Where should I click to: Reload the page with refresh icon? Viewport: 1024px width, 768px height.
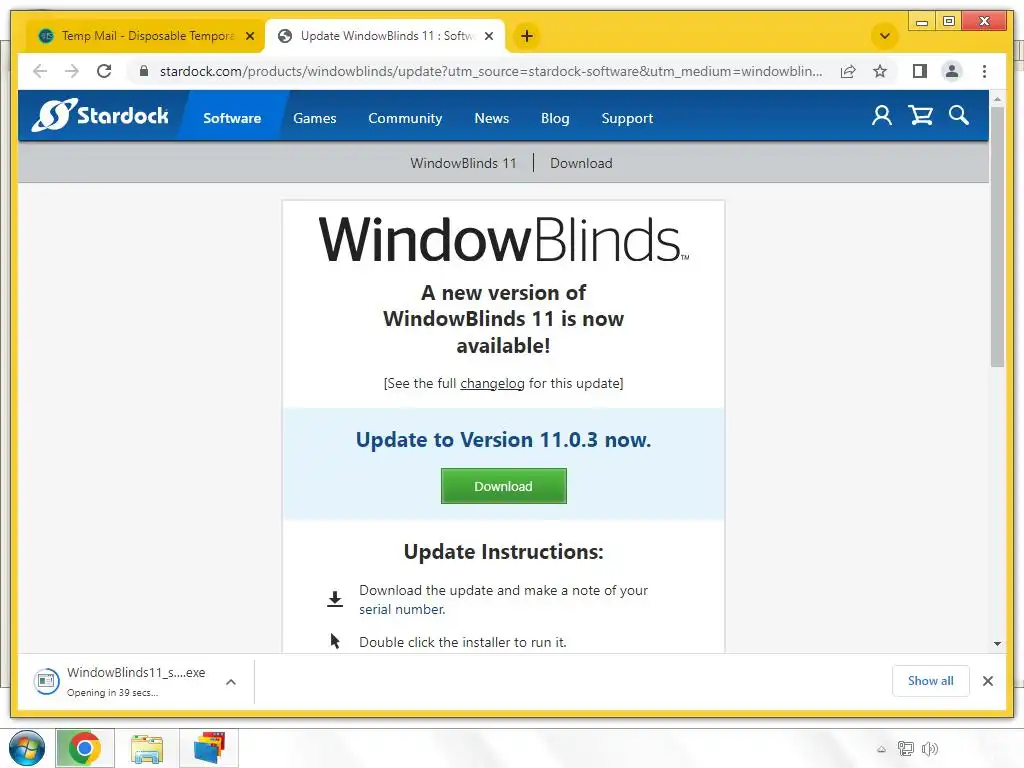click(x=104, y=71)
